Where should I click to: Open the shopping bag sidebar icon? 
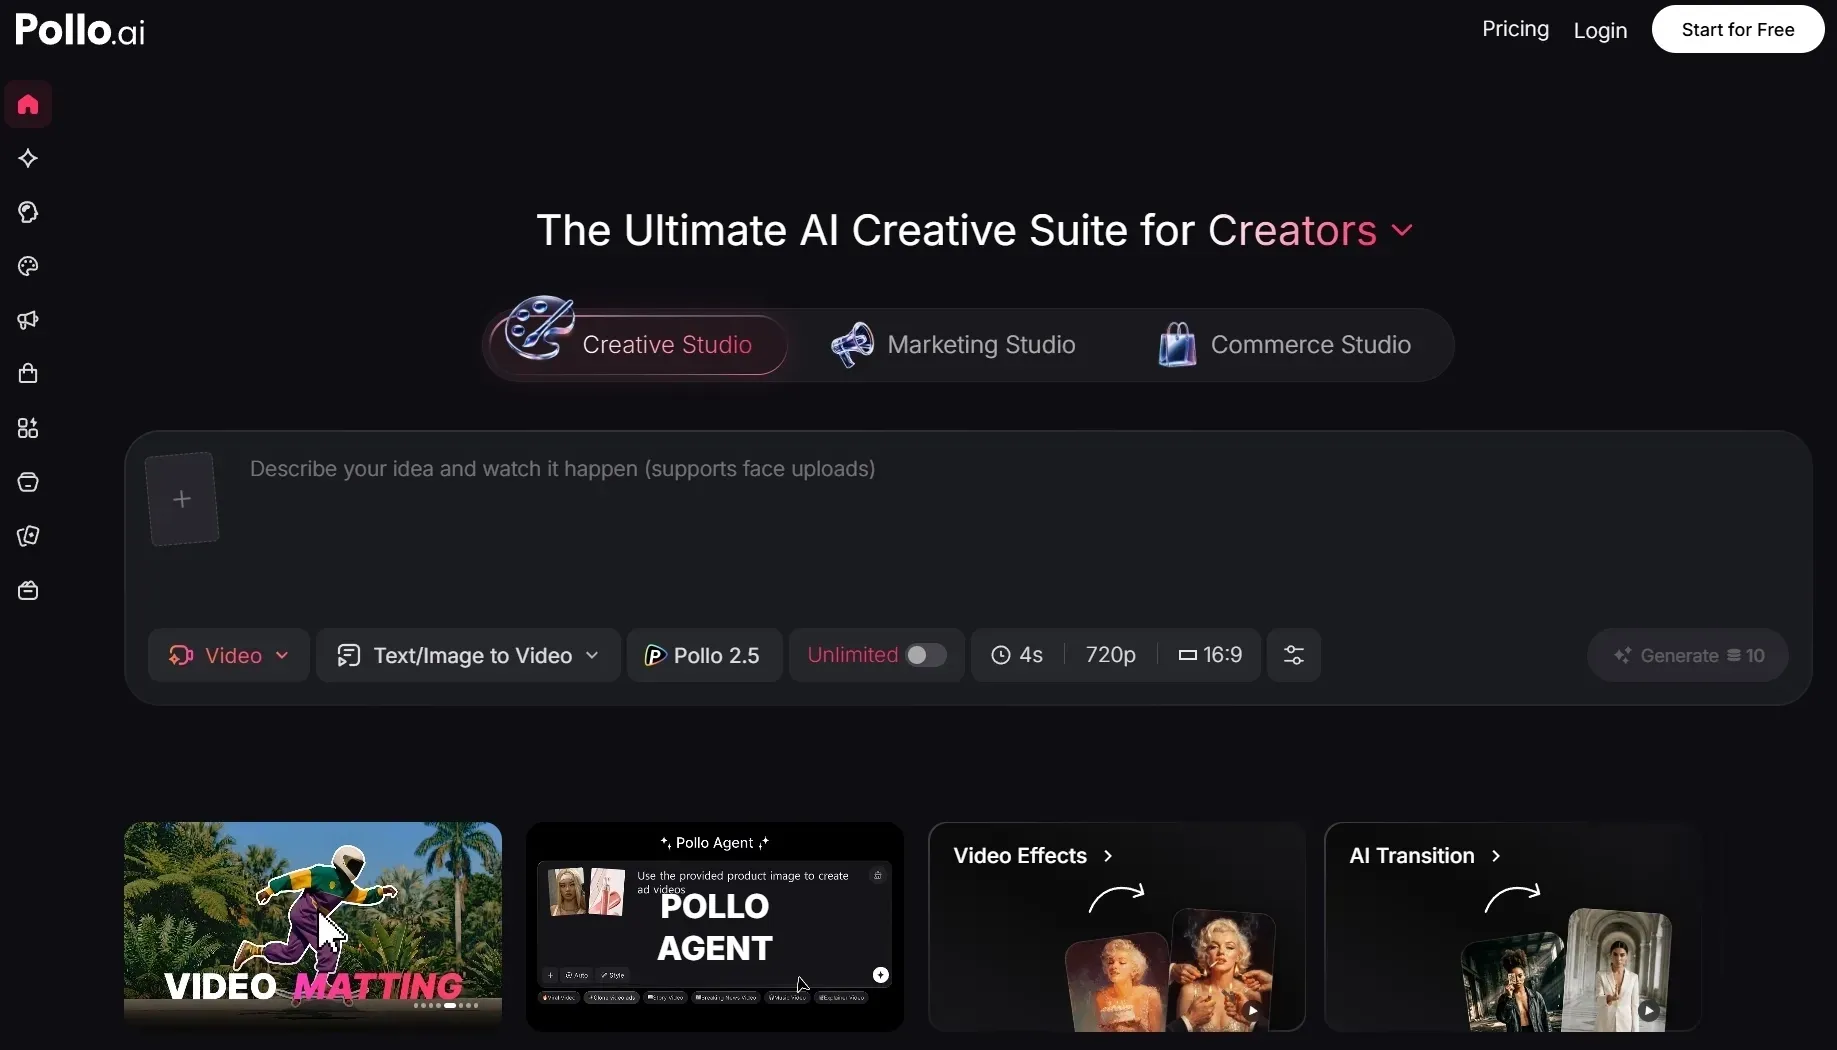(x=28, y=374)
